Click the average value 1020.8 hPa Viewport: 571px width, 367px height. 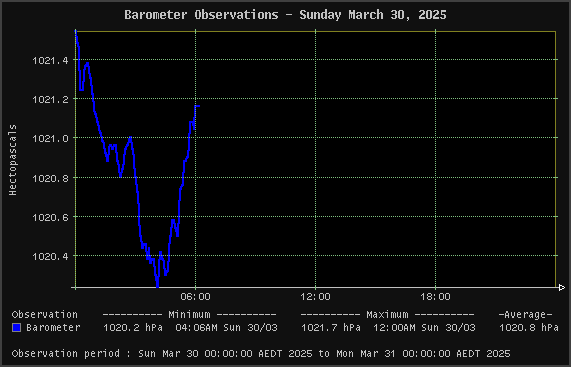(x=529, y=328)
